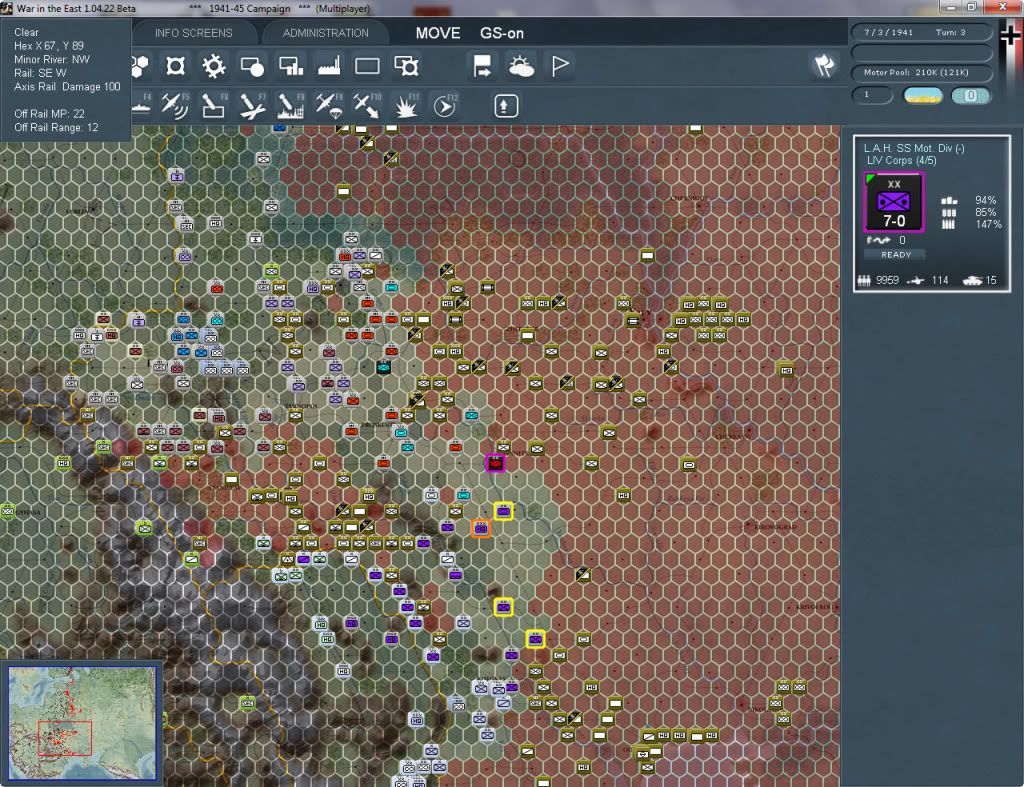Click the GS-on indicator
1024x787 pixels.
click(x=502, y=33)
